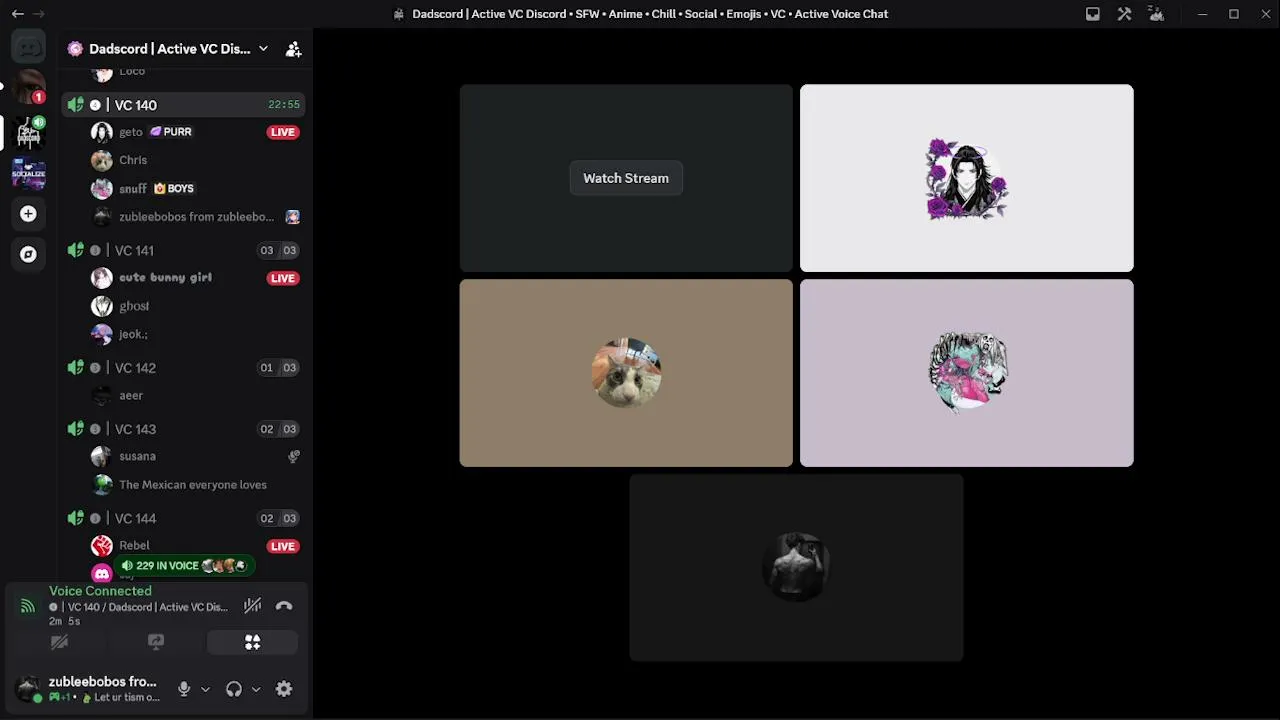Click geto's LIVE stream badge
The image size is (1280, 720).
coord(283,132)
